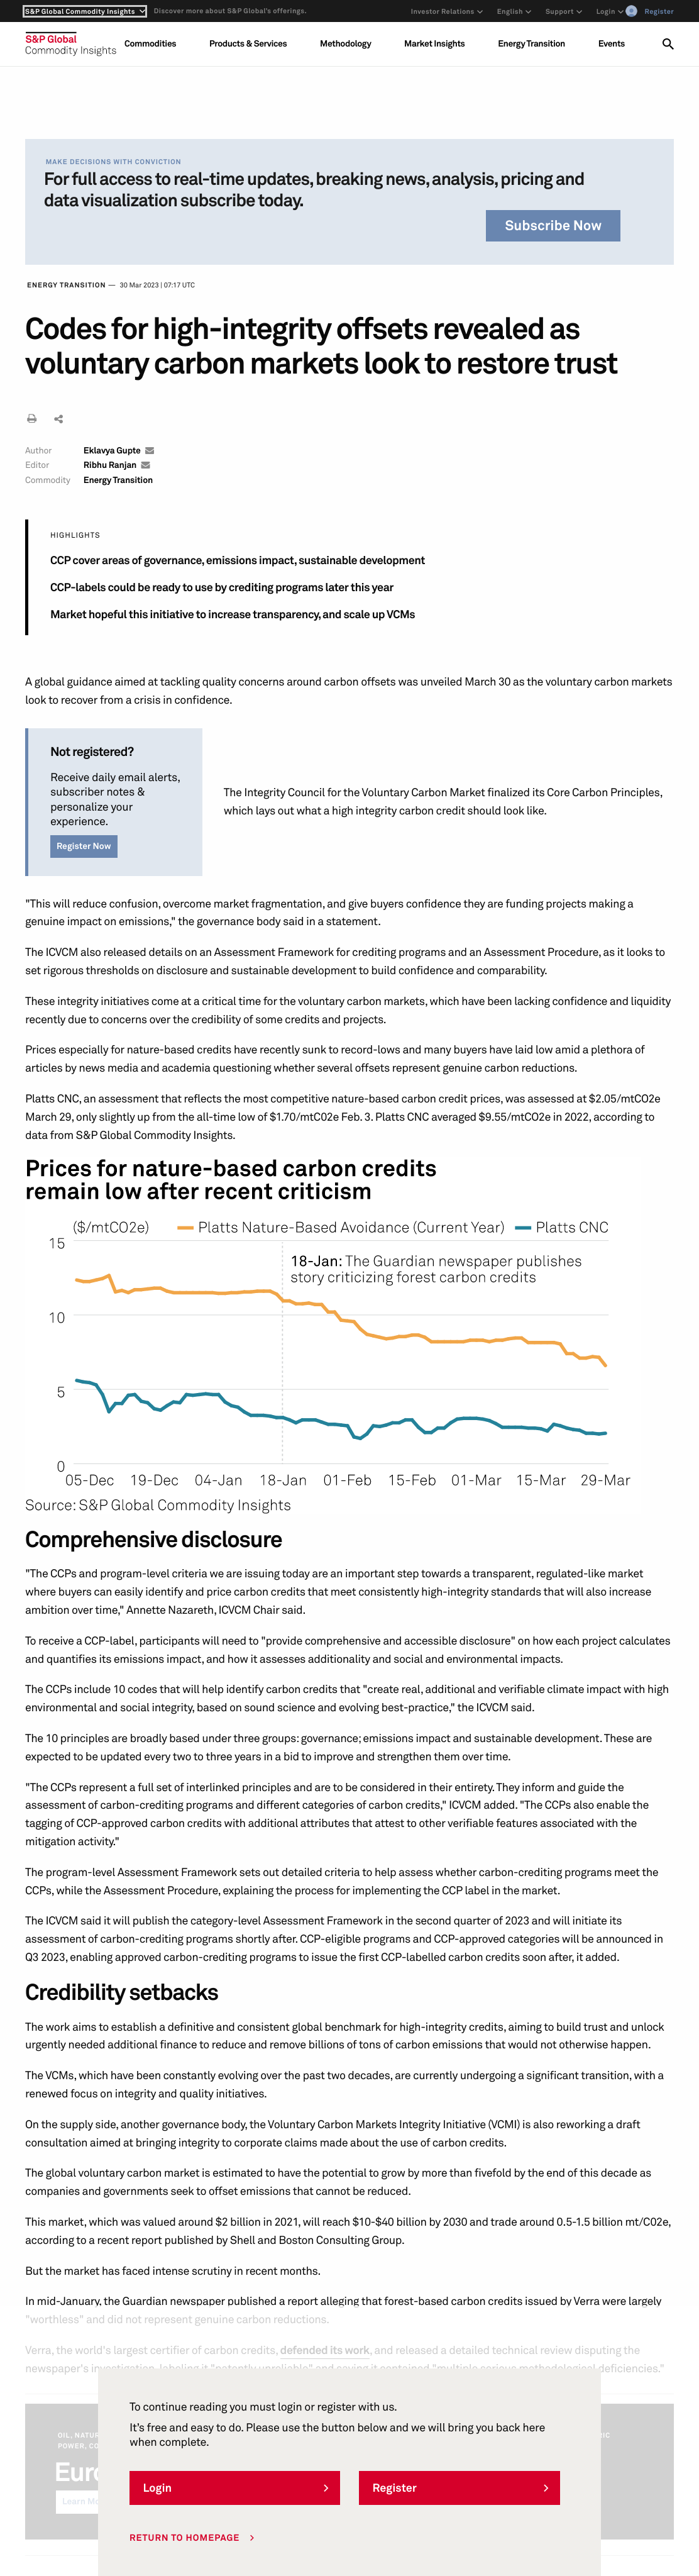
Task: Click the Subscribe Now button
Action: point(553,226)
